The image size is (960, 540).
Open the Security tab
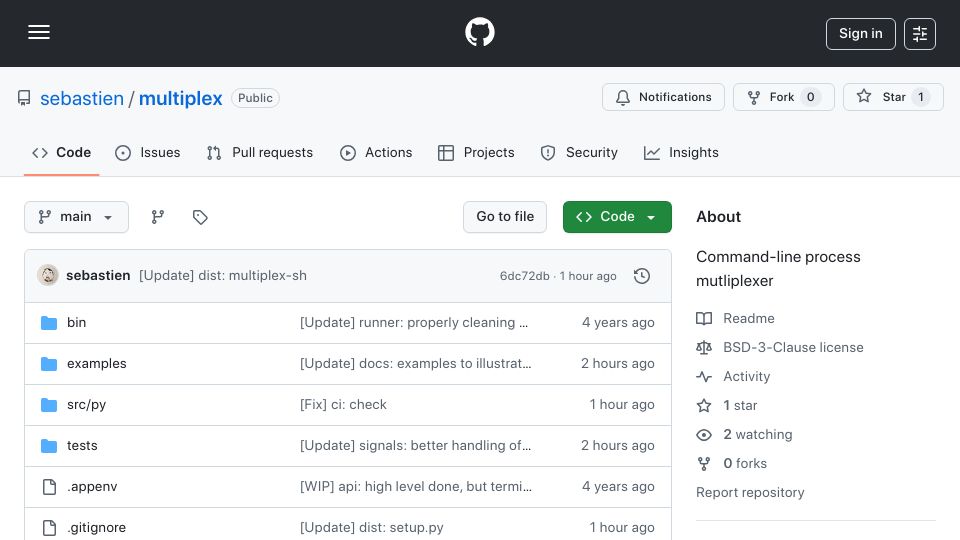(579, 152)
